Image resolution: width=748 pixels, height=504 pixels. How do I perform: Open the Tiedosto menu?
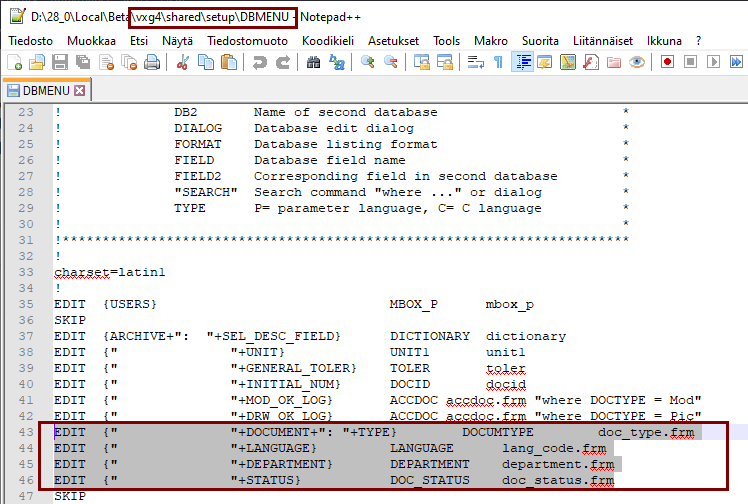click(x=31, y=40)
